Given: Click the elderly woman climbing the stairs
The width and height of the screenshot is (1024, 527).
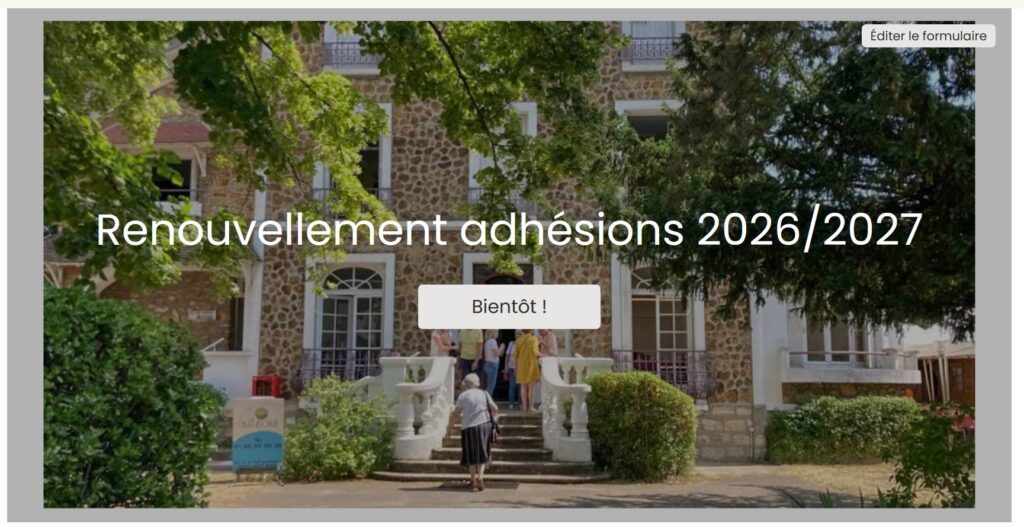Looking at the screenshot, I should [475, 432].
